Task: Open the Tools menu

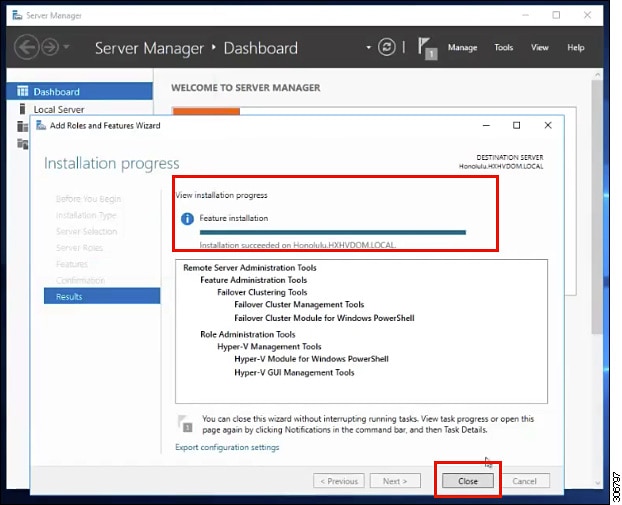Action: point(504,48)
